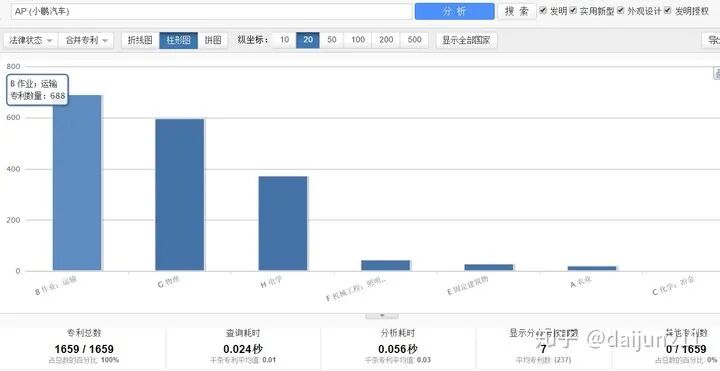Toggle the 实用新型 checkbox
This screenshot has height=371, width=720.
573,10
